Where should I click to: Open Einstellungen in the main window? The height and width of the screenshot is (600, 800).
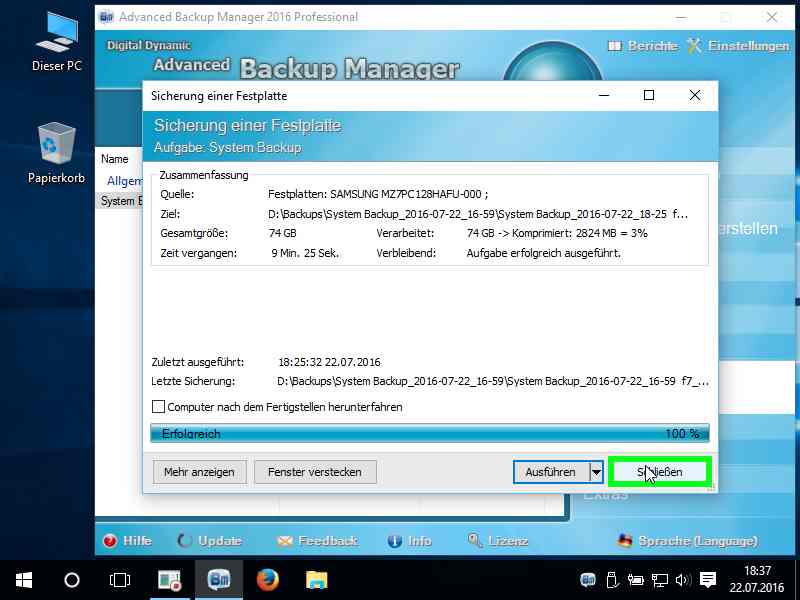click(738, 46)
